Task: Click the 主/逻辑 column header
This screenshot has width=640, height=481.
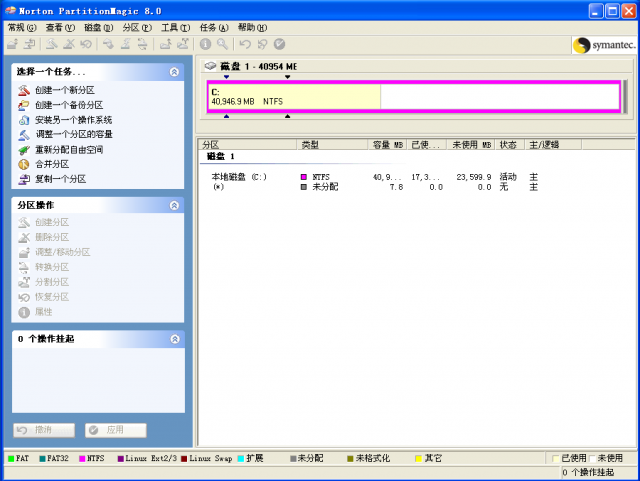Action: 553,145
